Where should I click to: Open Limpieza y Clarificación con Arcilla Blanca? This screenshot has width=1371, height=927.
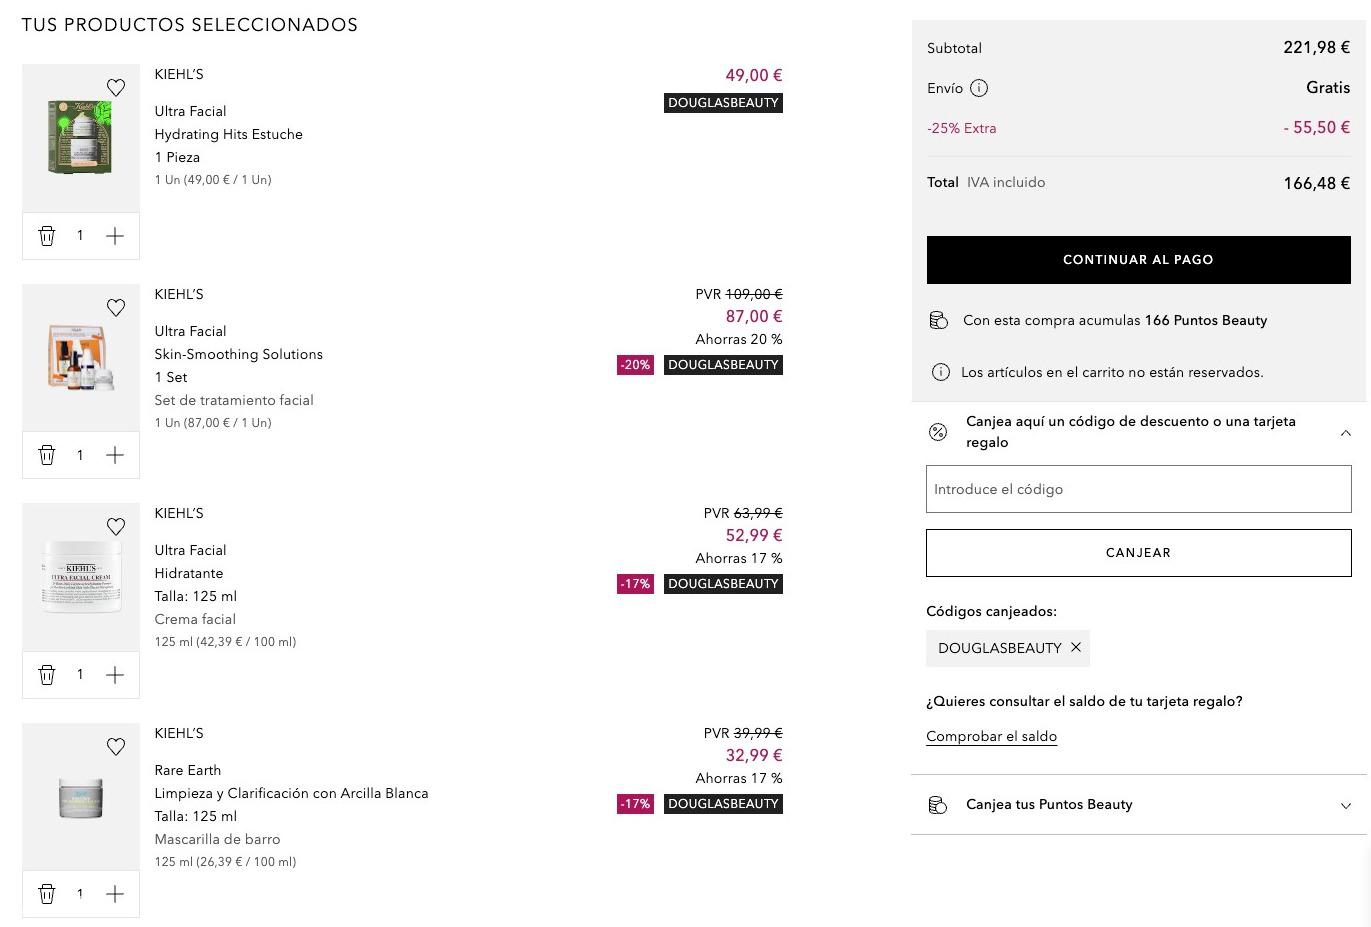291,793
